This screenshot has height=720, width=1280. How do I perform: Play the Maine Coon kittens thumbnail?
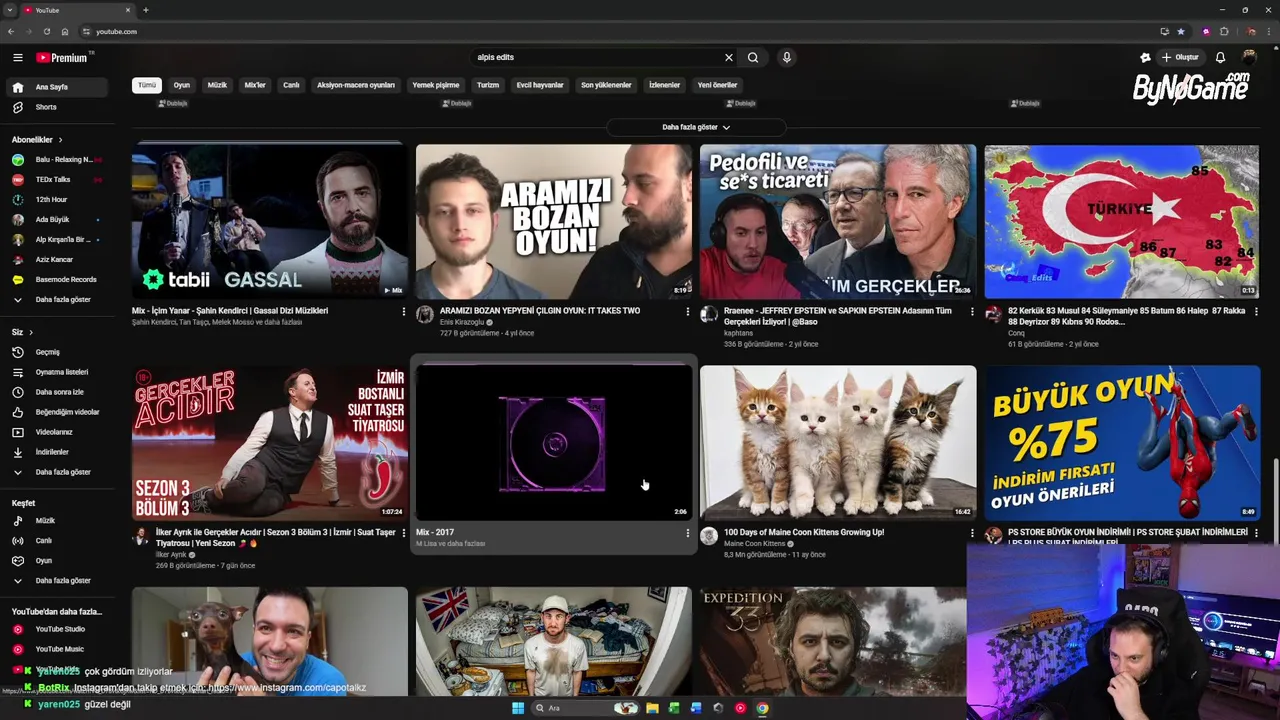[x=838, y=443]
